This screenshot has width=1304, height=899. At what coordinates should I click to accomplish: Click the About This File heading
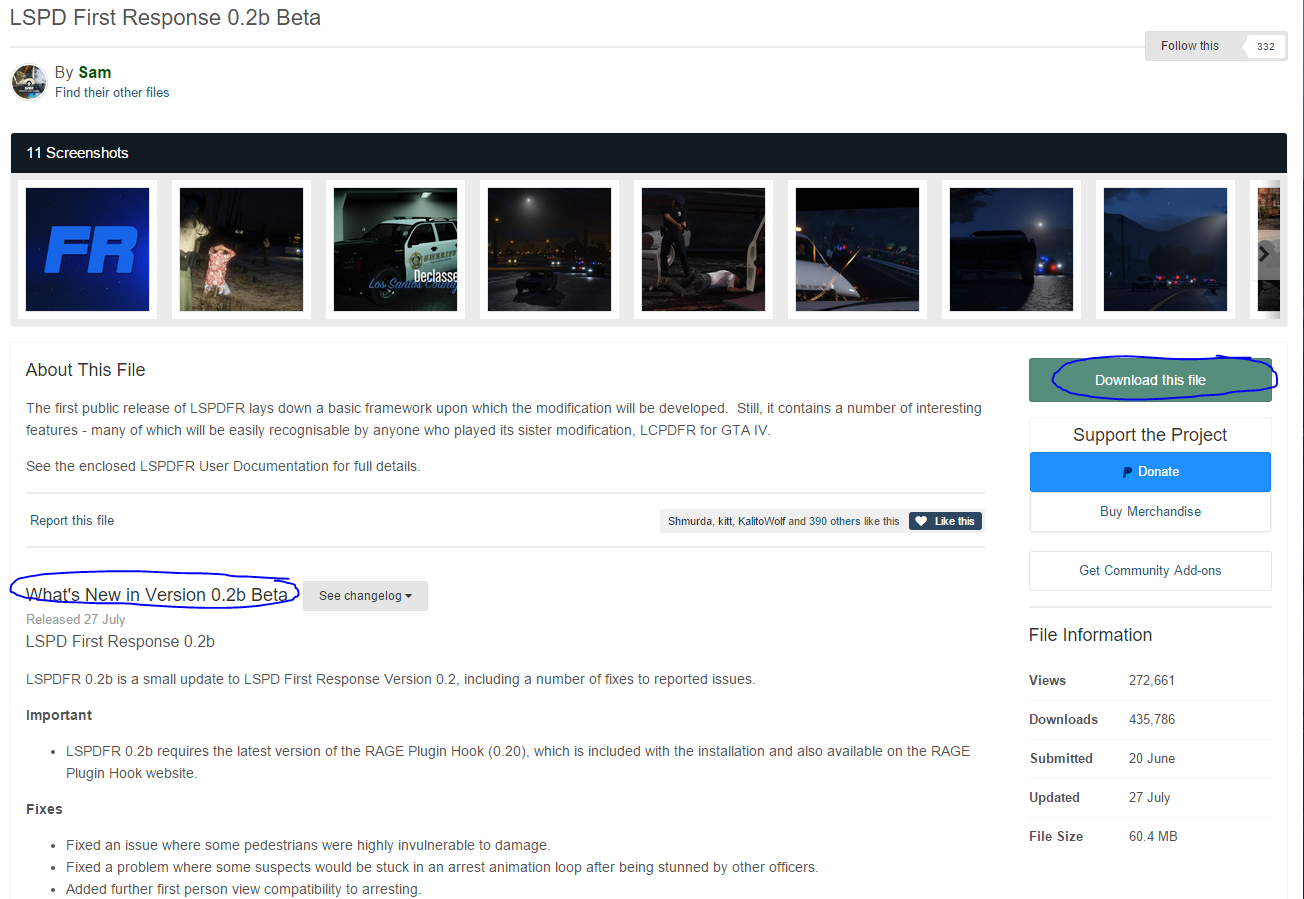pyautogui.click(x=85, y=370)
